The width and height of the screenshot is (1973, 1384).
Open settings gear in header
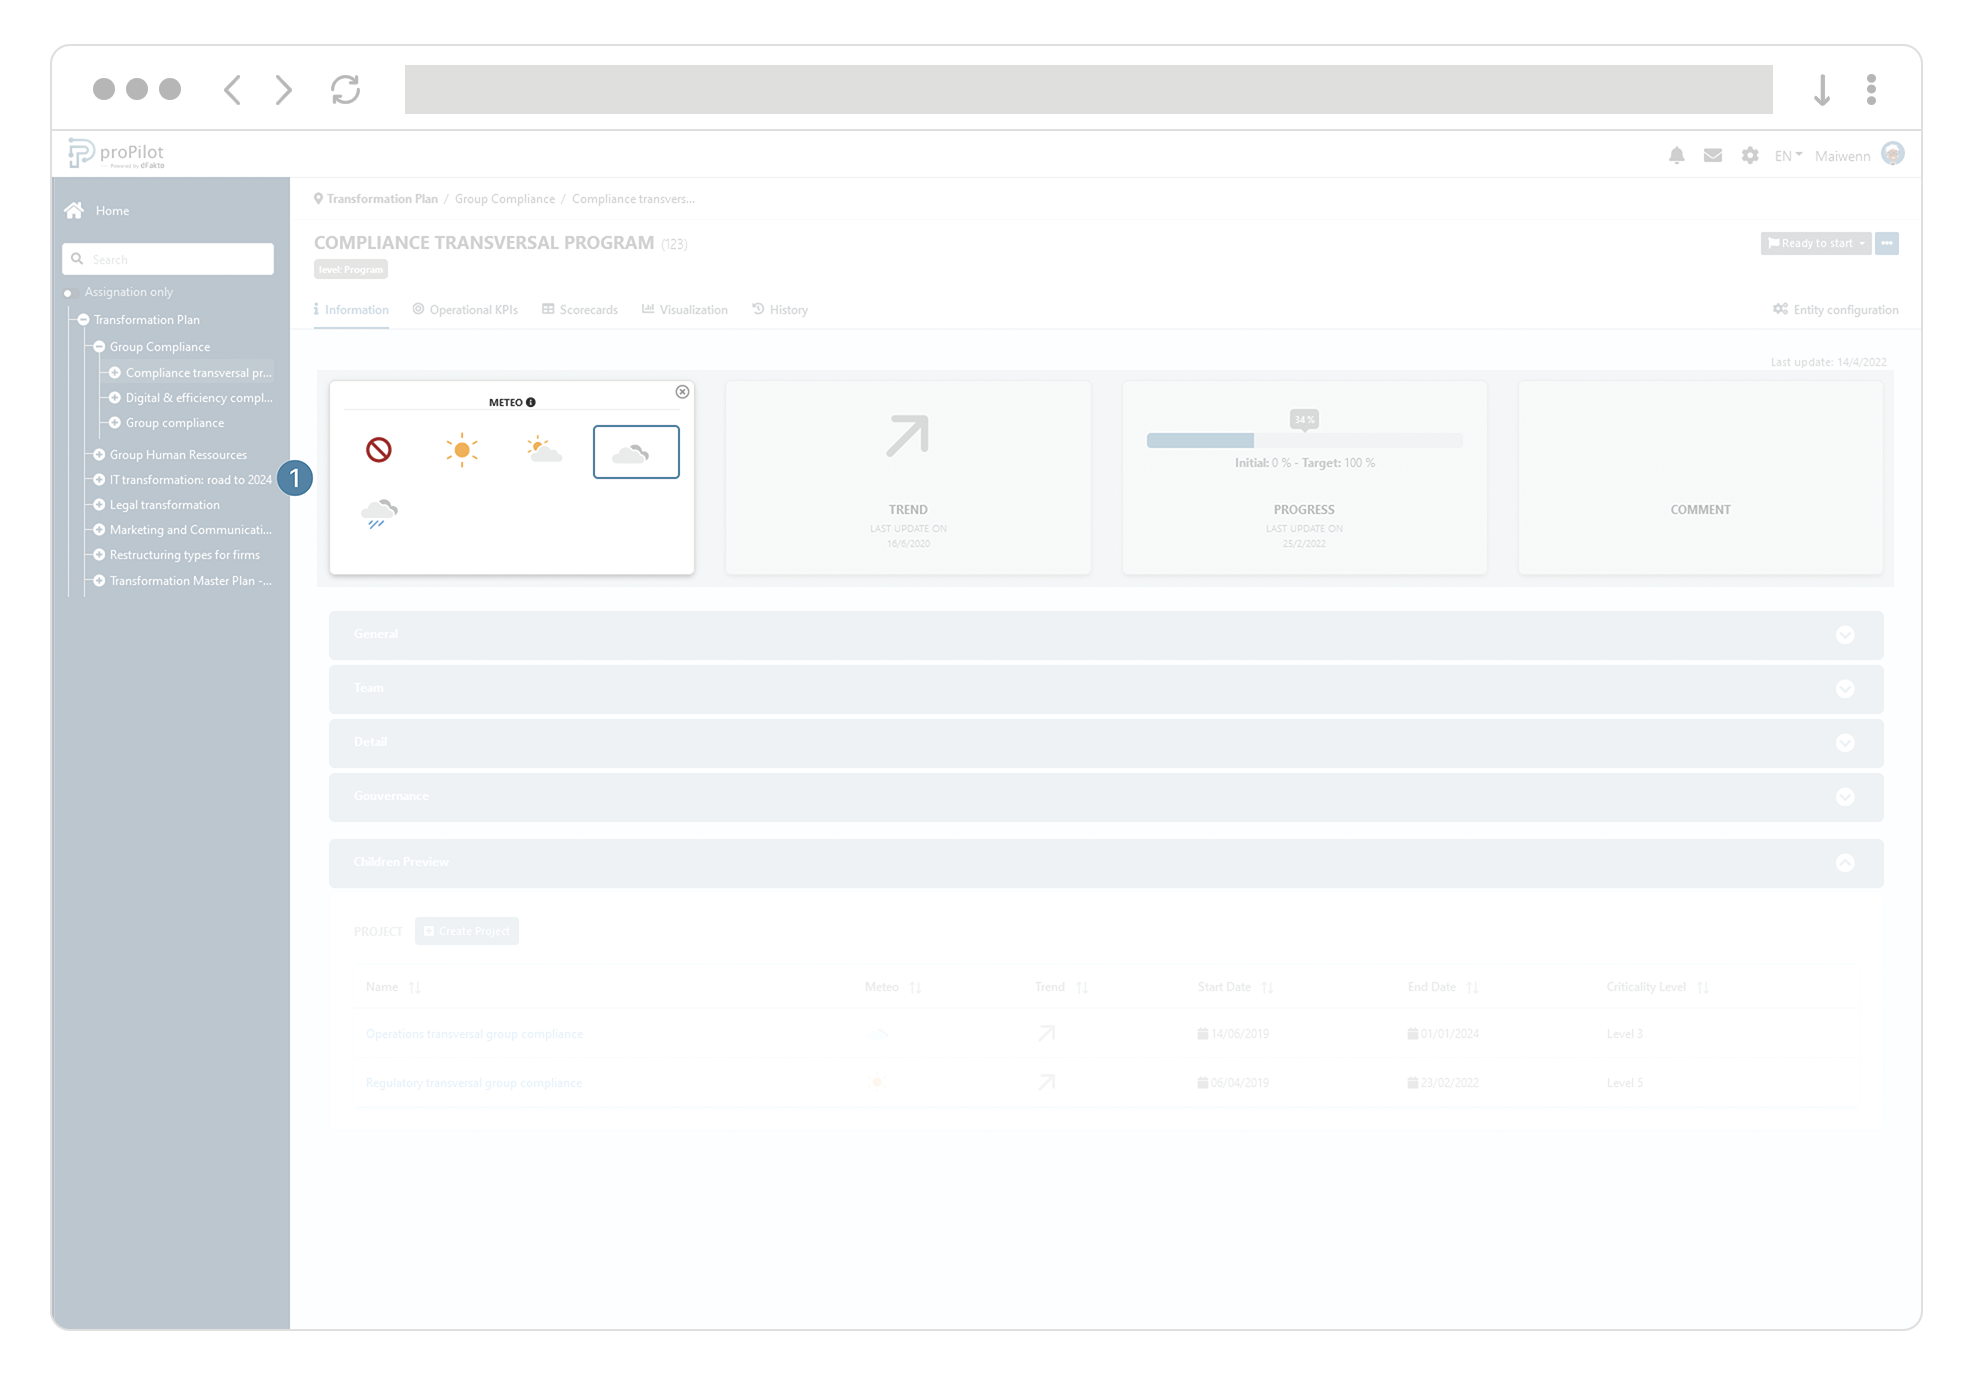click(1749, 156)
